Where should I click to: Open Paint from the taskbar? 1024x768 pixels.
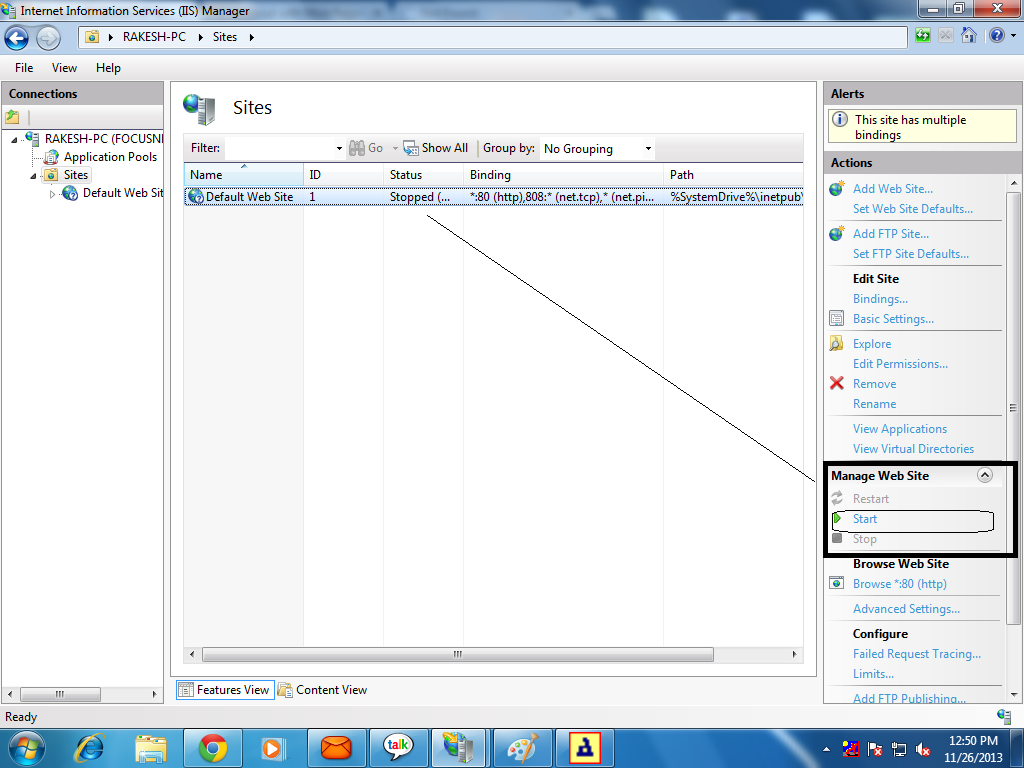522,747
